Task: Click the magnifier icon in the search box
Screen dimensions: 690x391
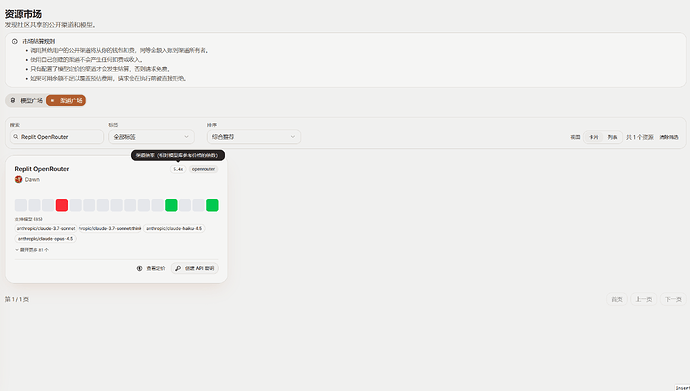Action: [x=16, y=137]
